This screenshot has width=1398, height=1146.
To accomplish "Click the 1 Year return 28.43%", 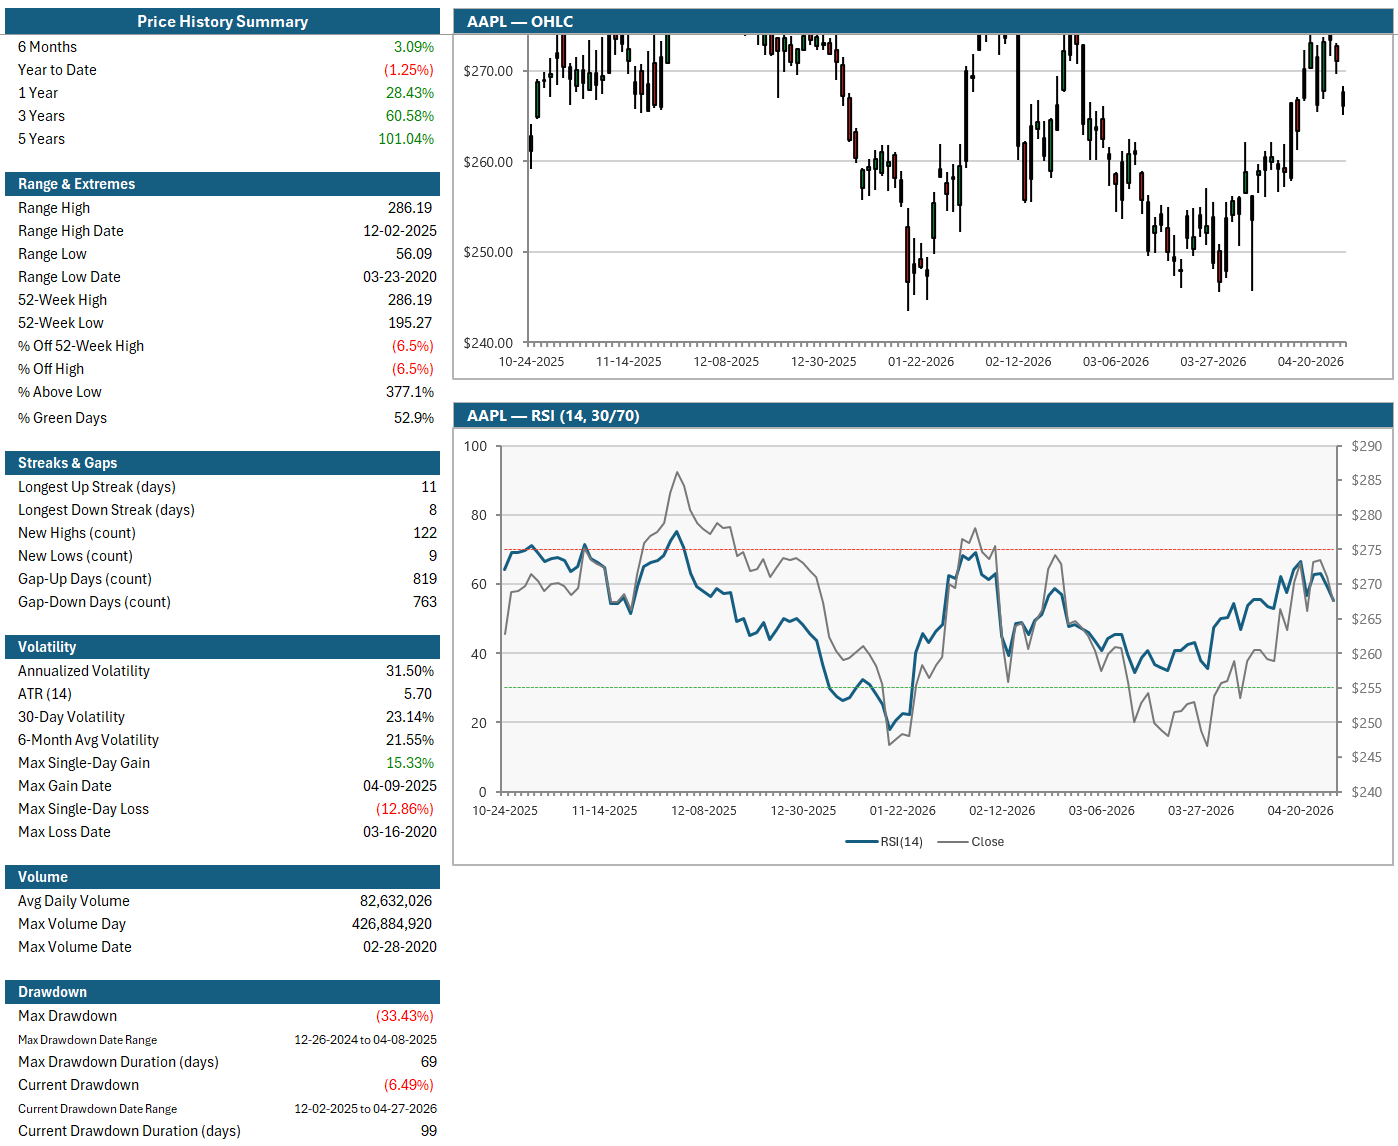I will point(410,93).
